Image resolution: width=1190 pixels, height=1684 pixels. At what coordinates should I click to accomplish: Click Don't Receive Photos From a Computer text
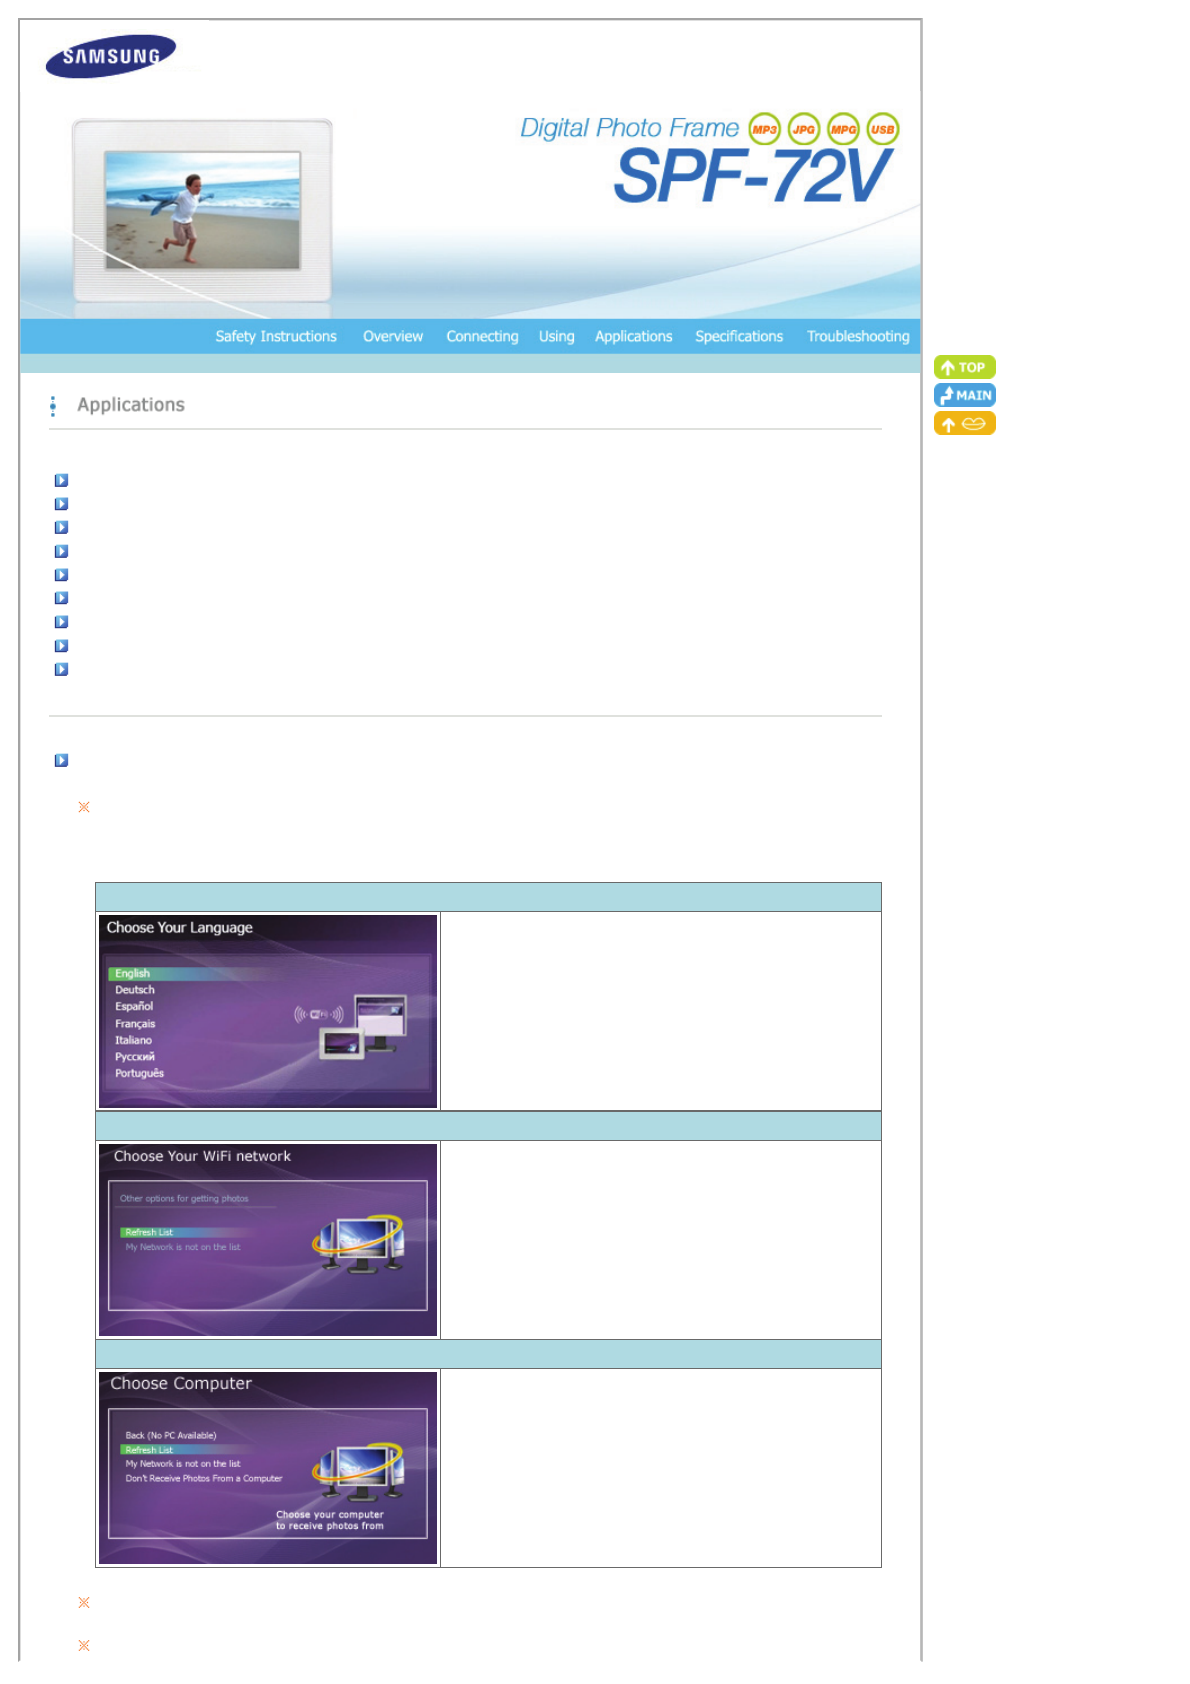204,1478
